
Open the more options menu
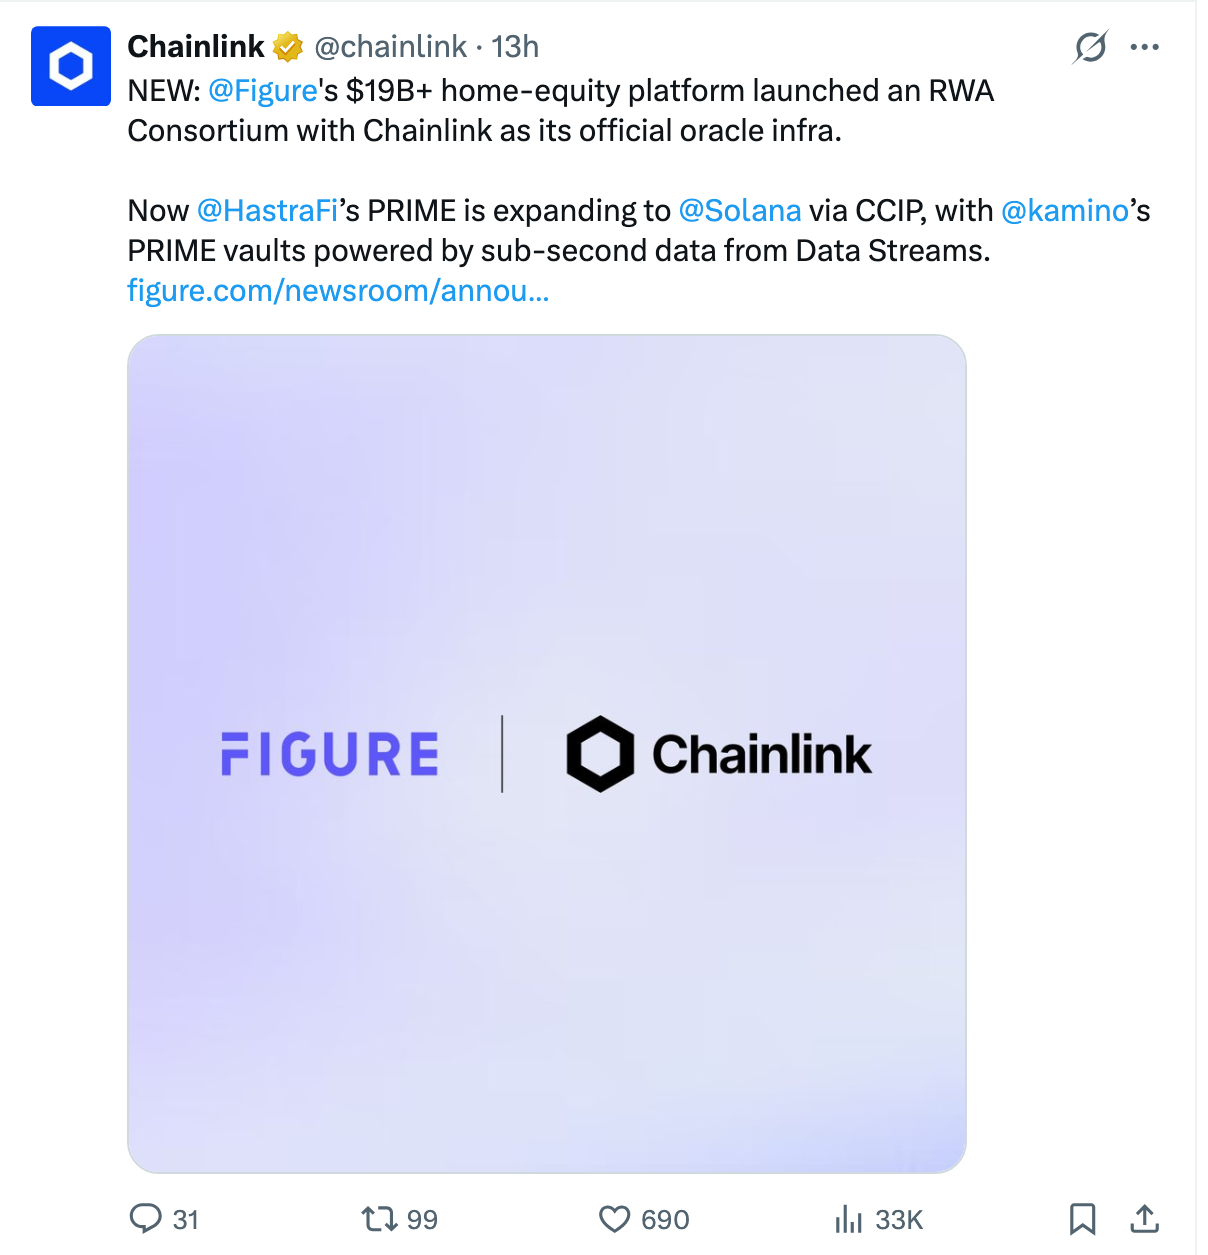(x=1145, y=46)
